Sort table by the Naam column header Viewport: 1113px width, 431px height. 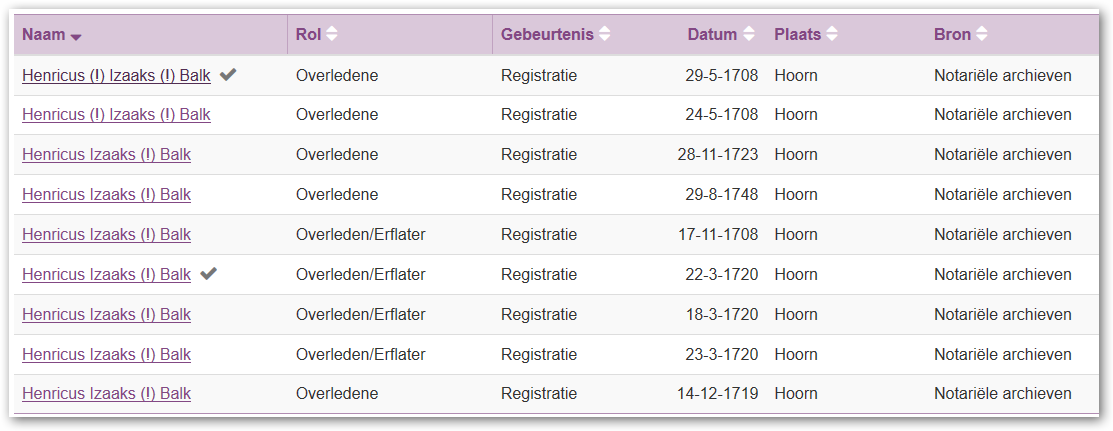click(x=44, y=34)
